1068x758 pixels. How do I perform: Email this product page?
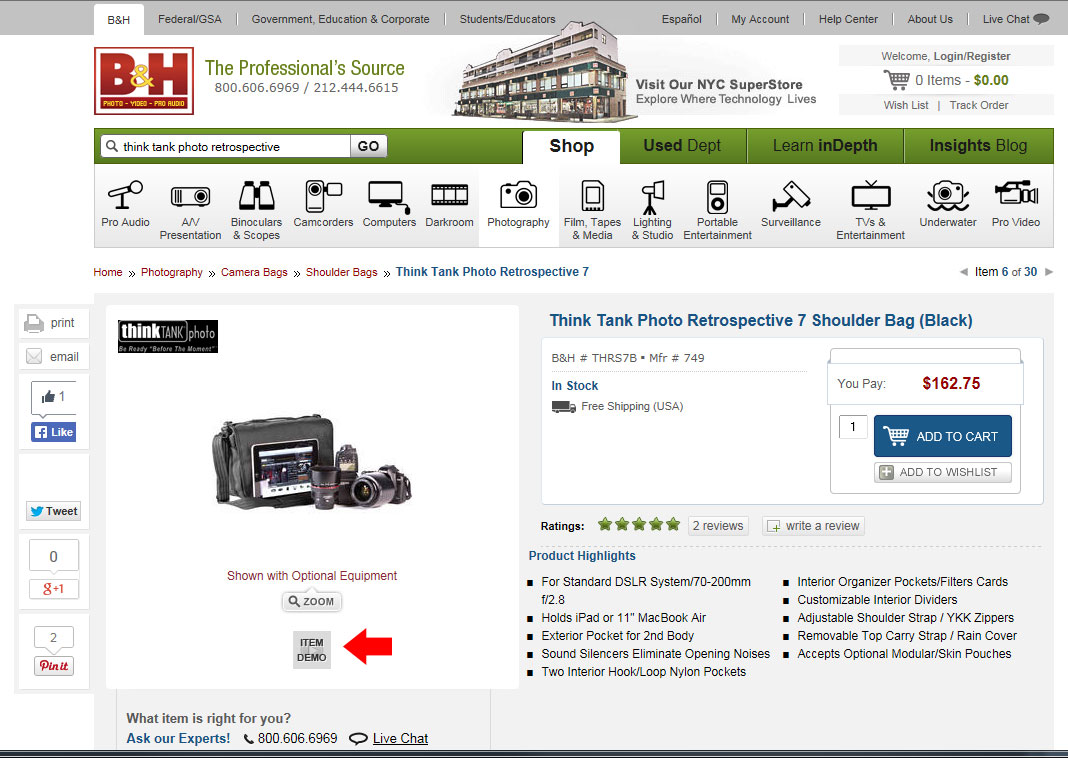click(52, 356)
